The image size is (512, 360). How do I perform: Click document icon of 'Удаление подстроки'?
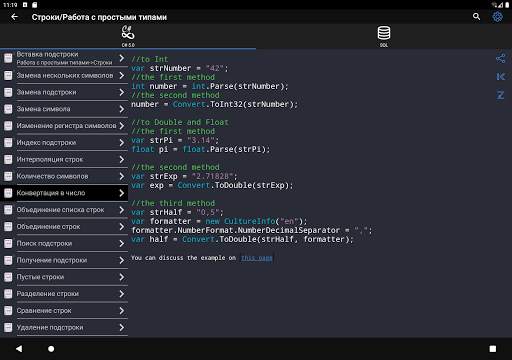8,328
